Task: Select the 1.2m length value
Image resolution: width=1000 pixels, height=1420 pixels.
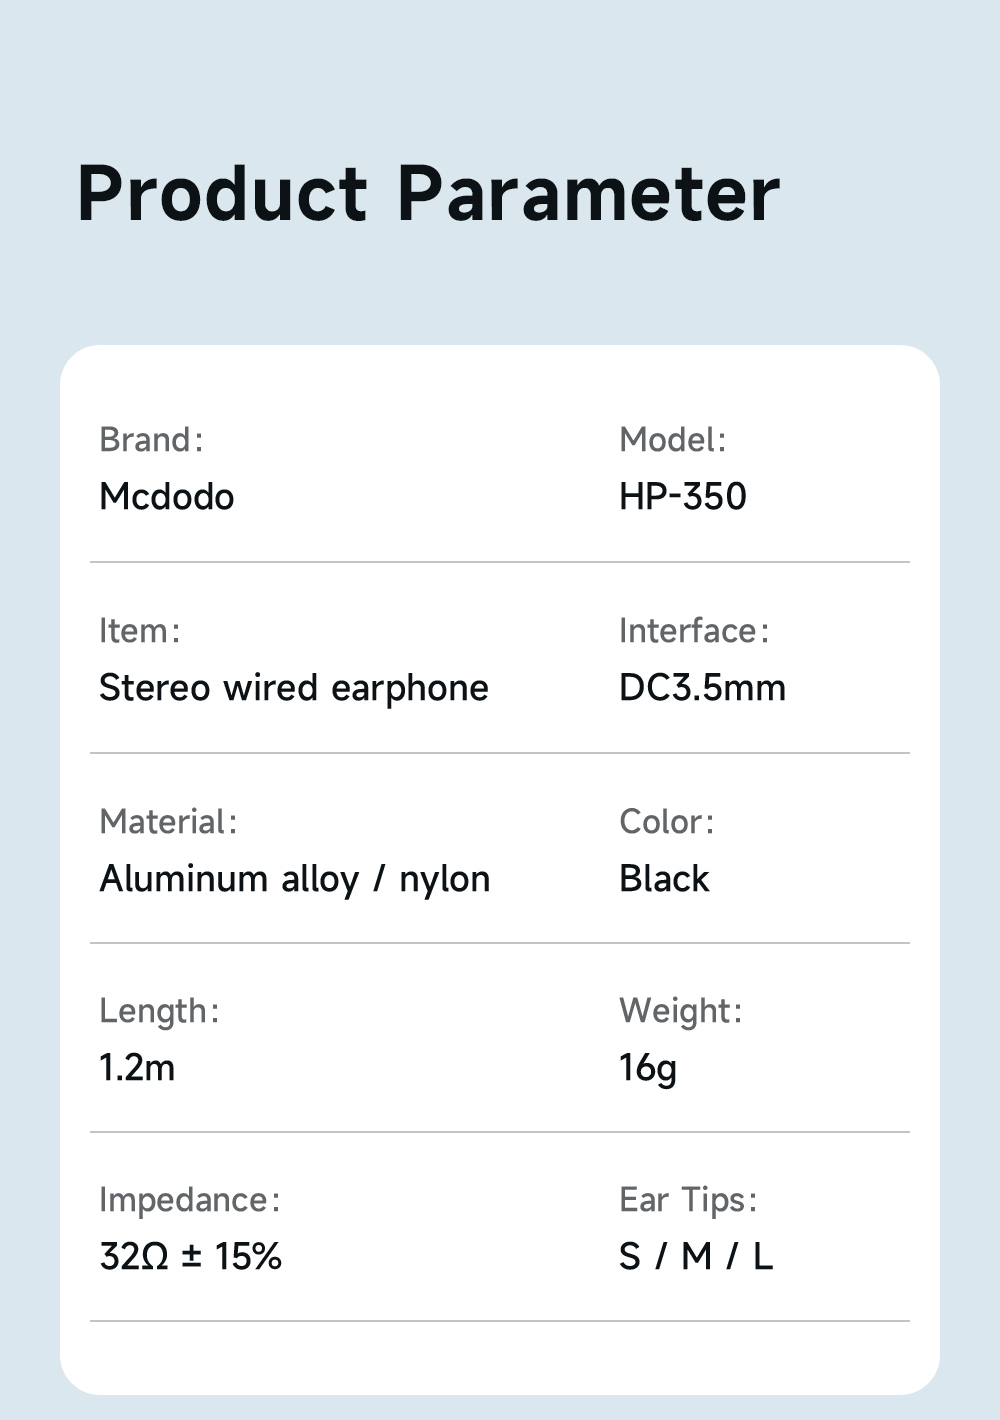Action: click(137, 1068)
